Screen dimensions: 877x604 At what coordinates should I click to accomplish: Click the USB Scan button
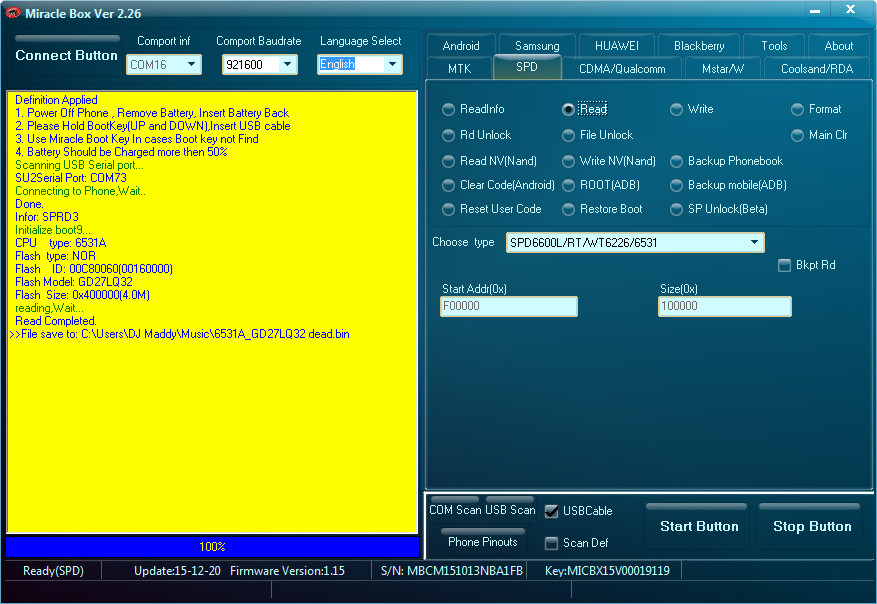510,510
